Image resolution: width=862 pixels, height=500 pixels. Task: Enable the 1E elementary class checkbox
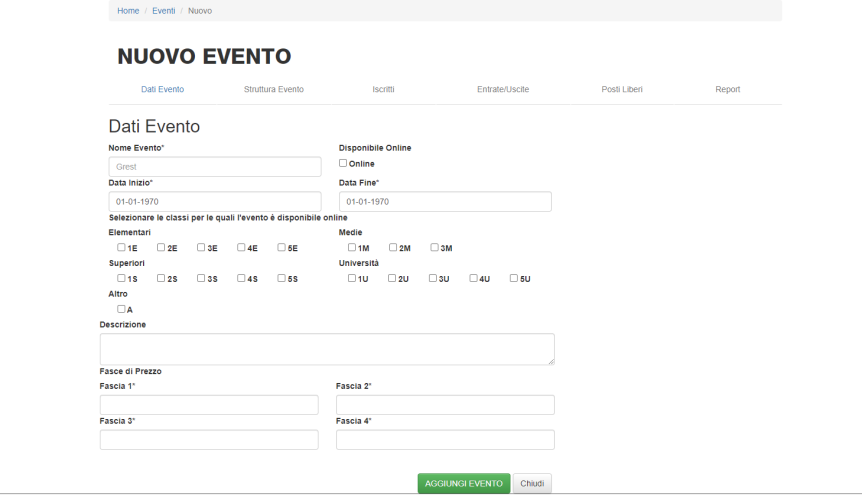121,247
